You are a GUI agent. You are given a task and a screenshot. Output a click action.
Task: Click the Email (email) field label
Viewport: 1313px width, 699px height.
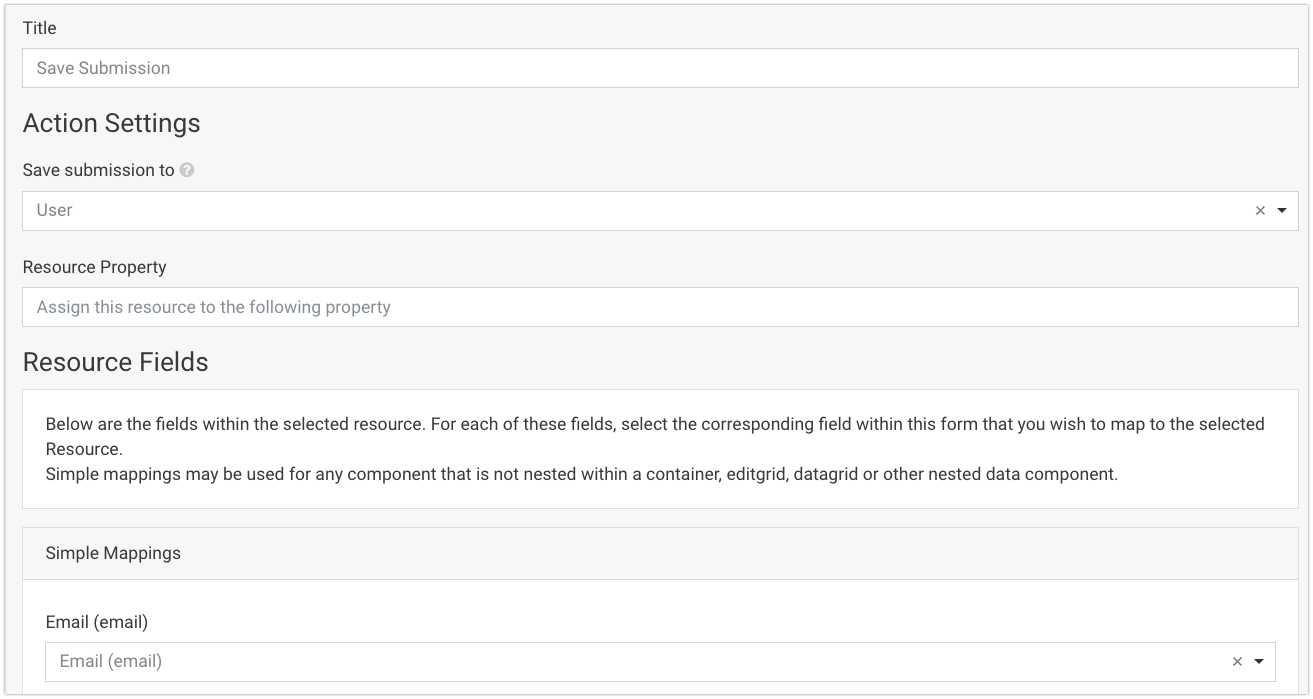pos(97,622)
